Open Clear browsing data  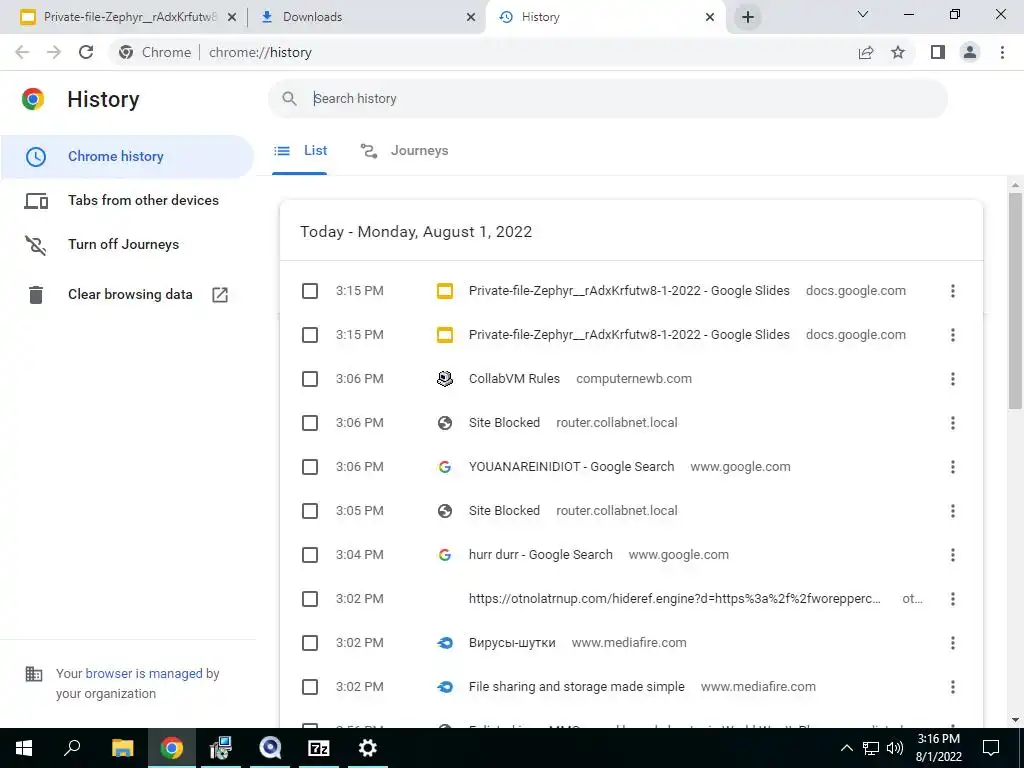pos(127,295)
